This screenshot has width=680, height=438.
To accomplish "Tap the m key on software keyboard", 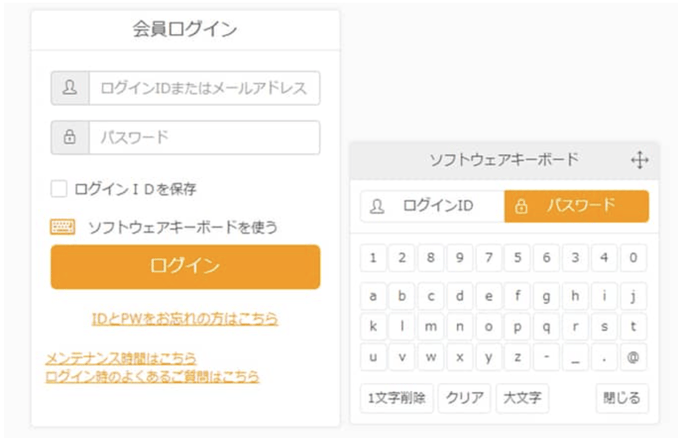I will click(431, 327).
